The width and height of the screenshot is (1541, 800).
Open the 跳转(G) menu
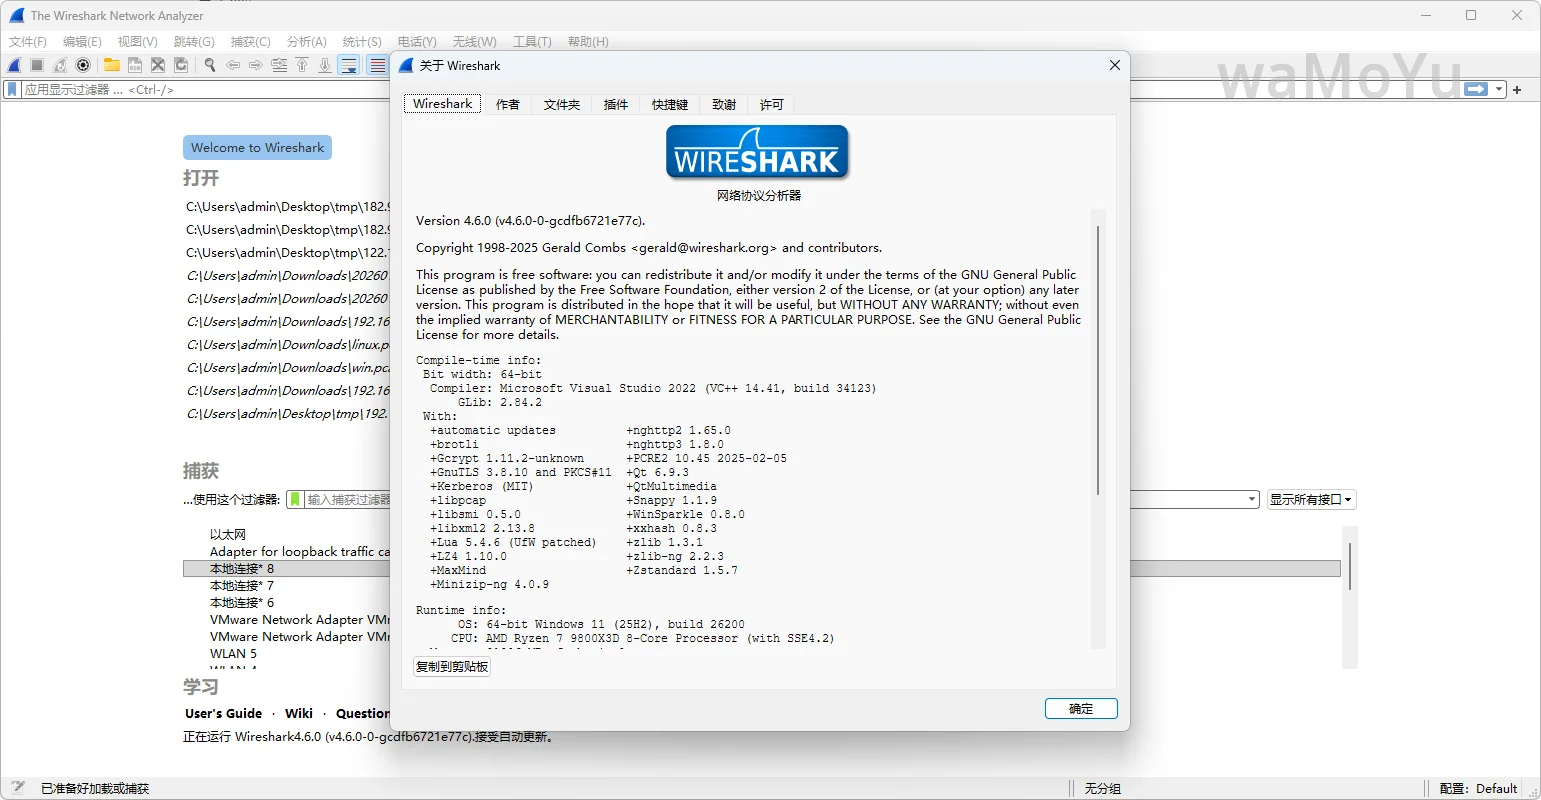(x=194, y=41)
